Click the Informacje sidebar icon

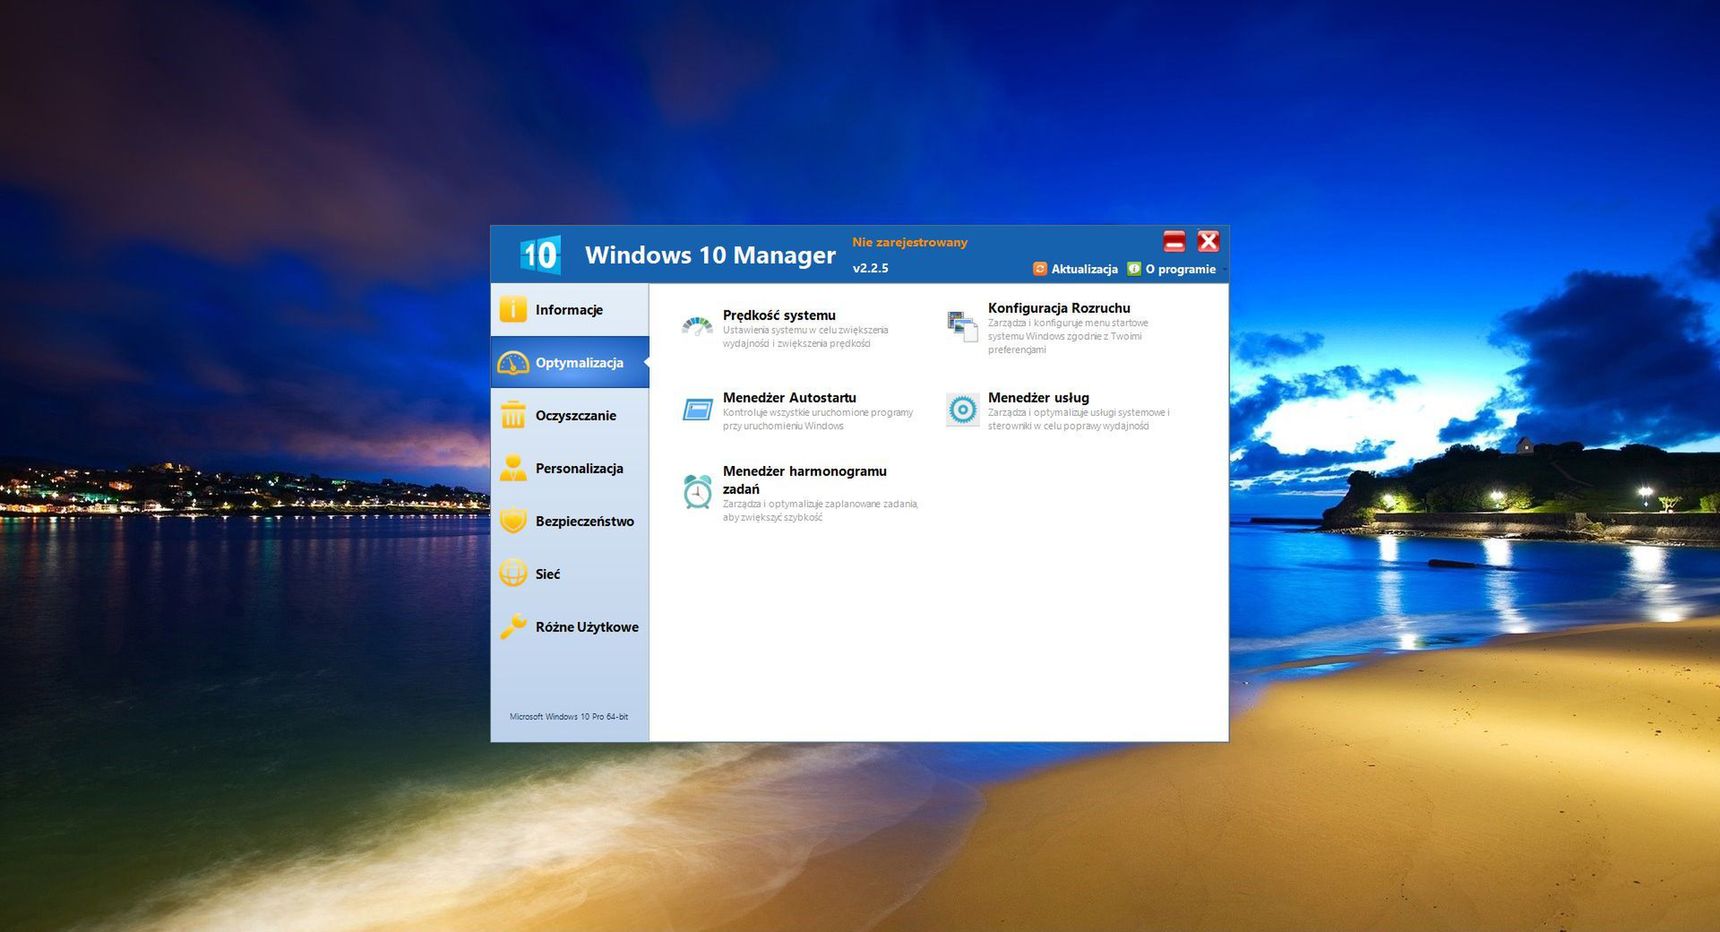click(513, 310)
